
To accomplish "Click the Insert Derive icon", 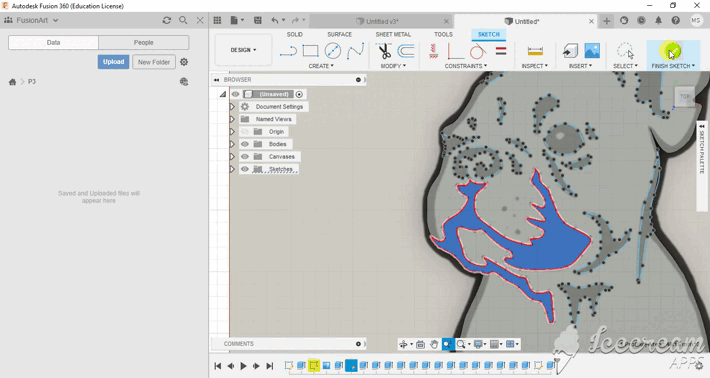I will point(570,51).
